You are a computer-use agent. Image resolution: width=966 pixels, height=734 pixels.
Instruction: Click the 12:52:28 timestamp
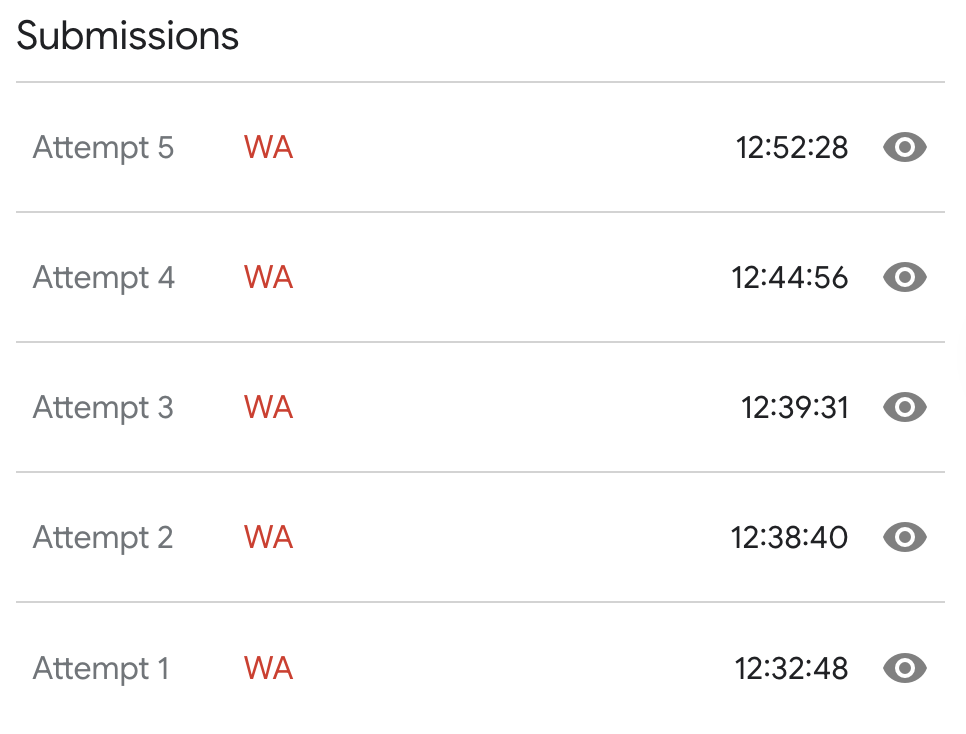pos(792,148)
